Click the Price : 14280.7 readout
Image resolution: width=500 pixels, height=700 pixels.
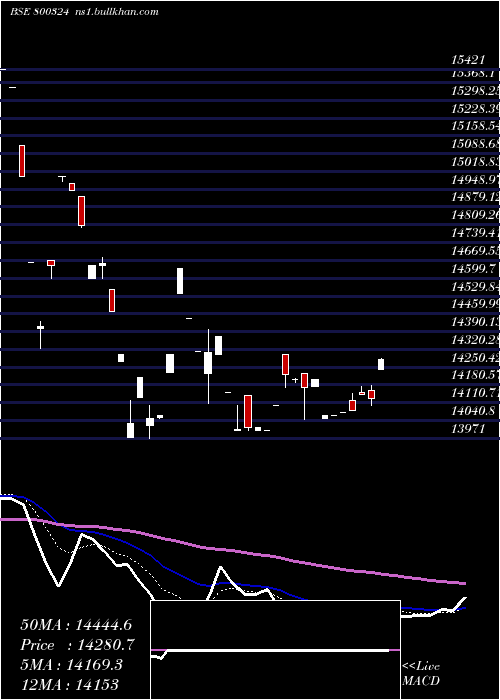tap(77, 645)
